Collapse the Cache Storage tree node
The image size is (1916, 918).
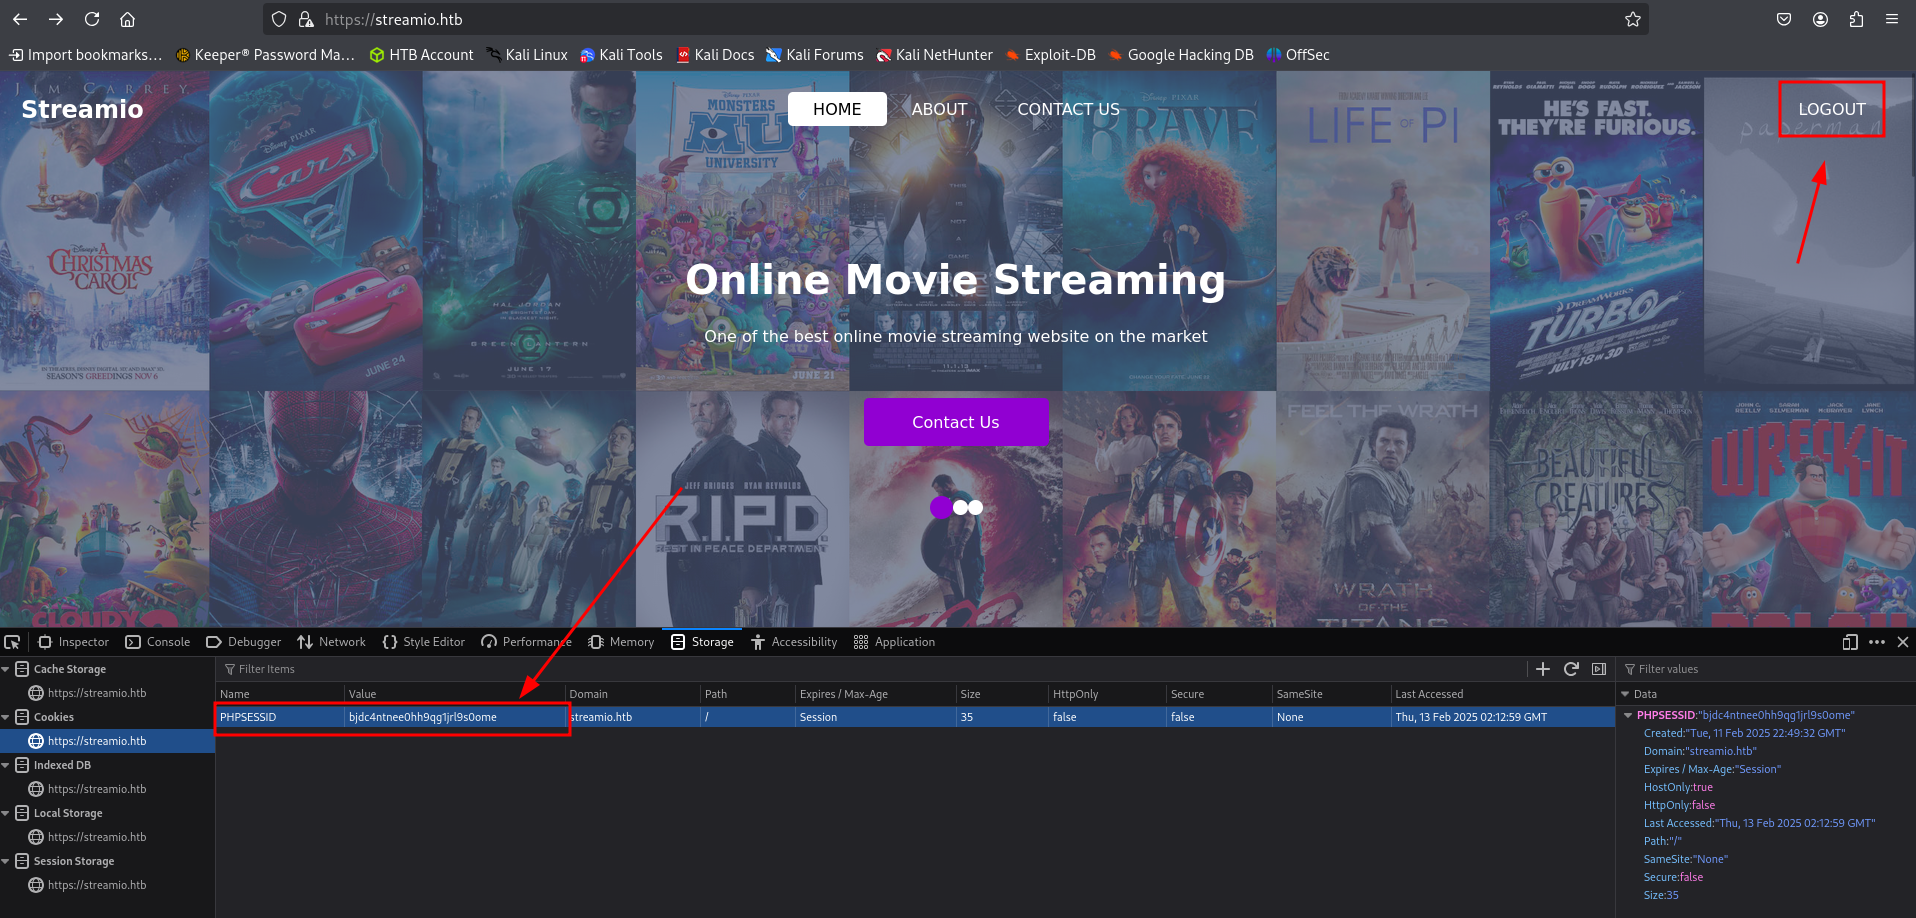click(6, 669)
